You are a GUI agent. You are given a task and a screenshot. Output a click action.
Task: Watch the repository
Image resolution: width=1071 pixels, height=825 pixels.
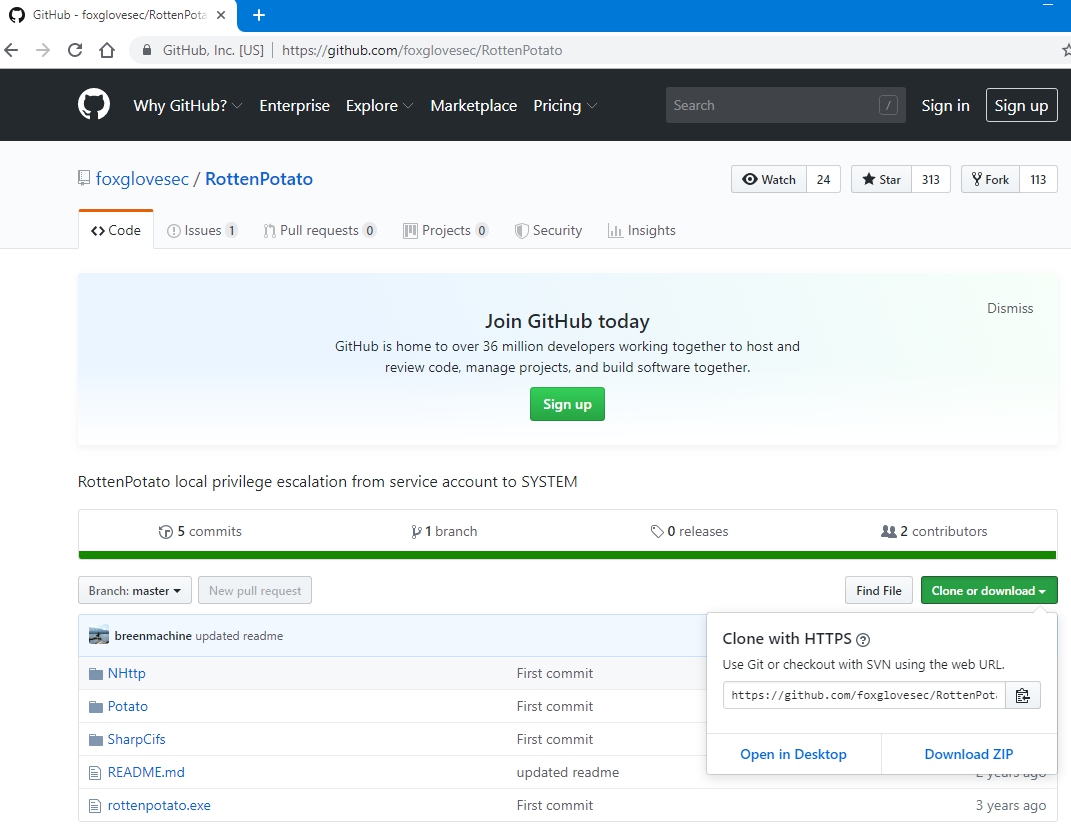(x=769, y=179)
